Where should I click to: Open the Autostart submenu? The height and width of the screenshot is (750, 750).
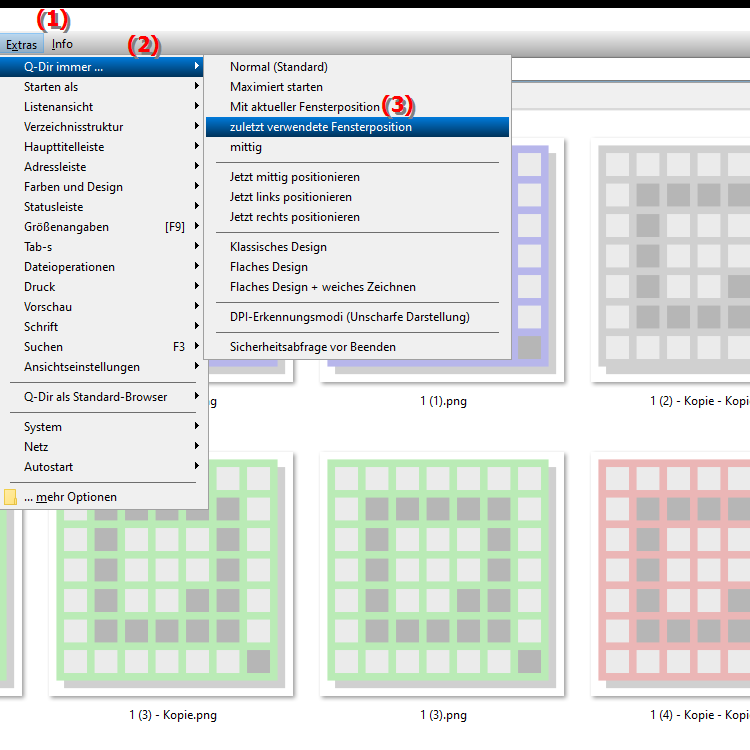(101, 467)
